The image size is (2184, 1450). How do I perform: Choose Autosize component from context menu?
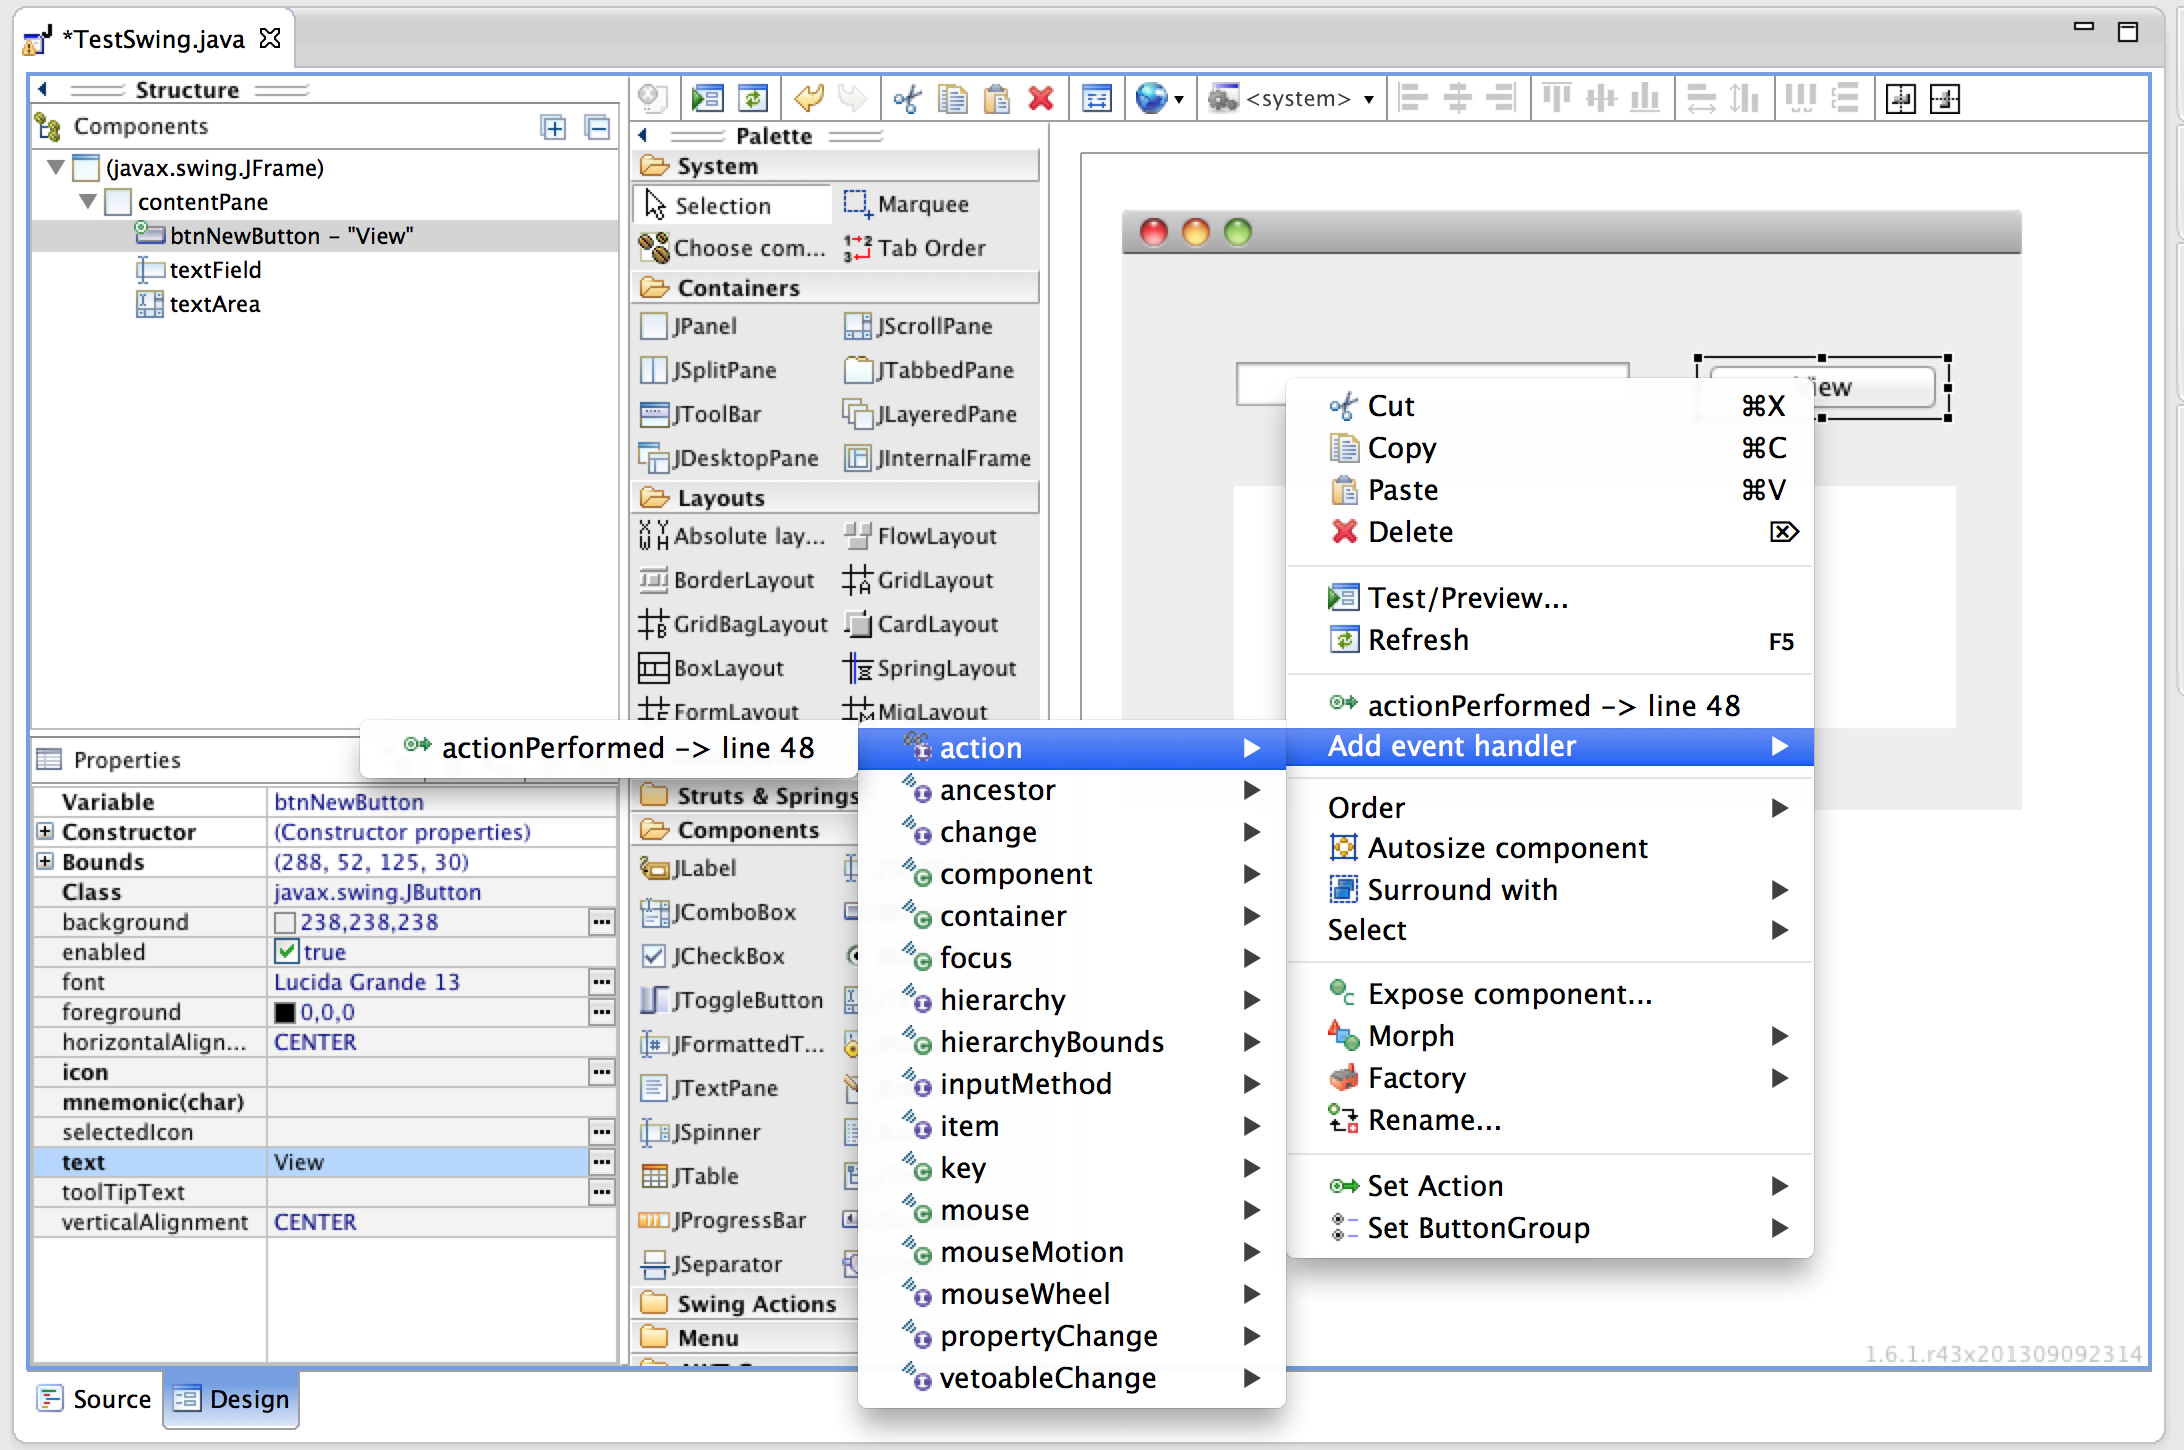pos(1506,848)
